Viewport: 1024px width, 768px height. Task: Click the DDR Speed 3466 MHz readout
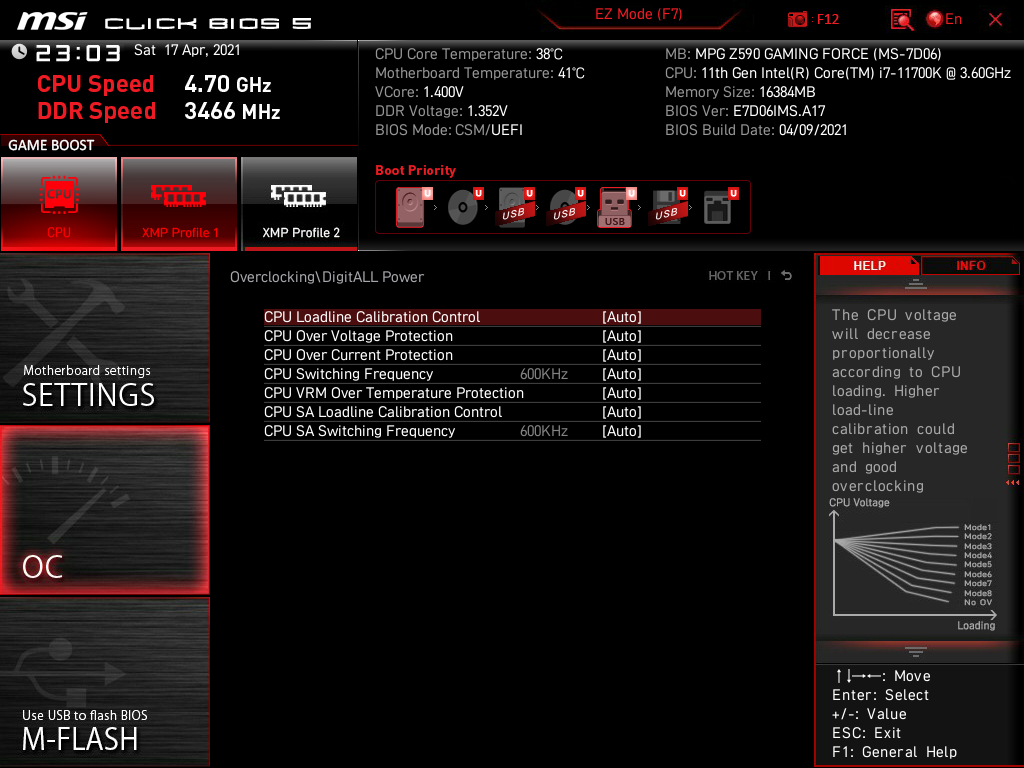(x=159, y=111)
